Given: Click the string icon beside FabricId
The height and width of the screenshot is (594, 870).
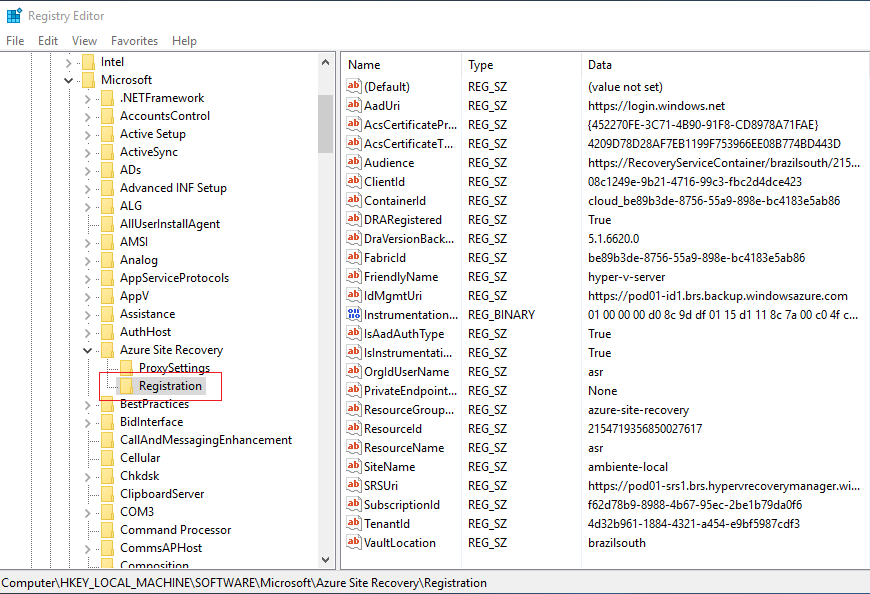Looking at the screenshot, I should coord(353,257).
